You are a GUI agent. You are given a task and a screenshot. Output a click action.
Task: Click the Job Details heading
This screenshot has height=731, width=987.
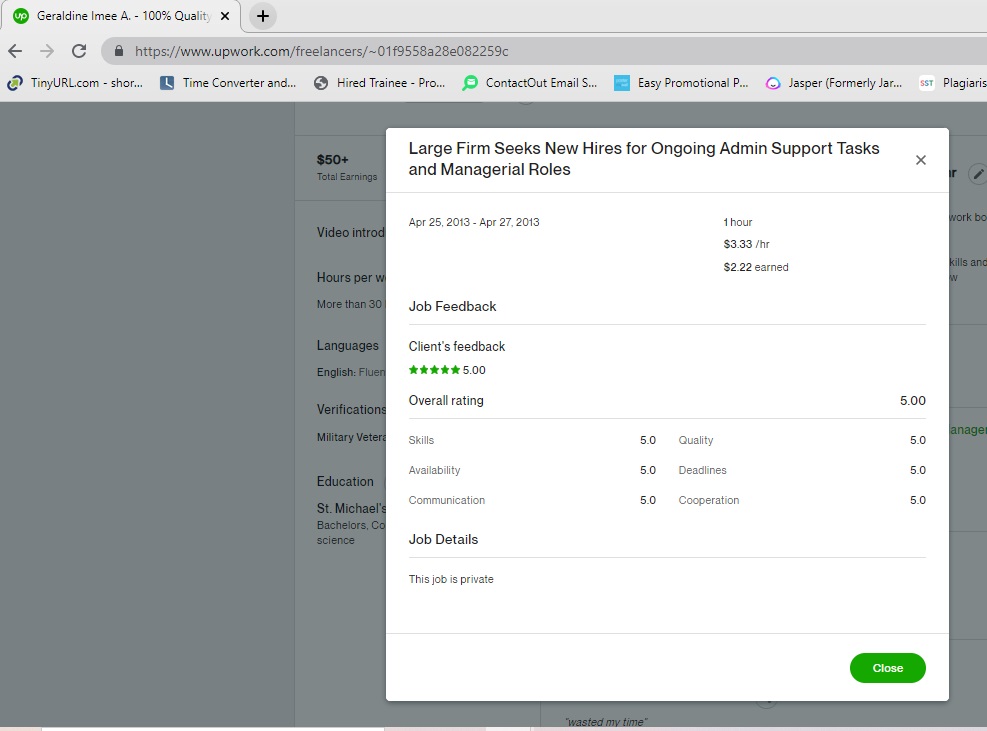click(x=443, y=540)
